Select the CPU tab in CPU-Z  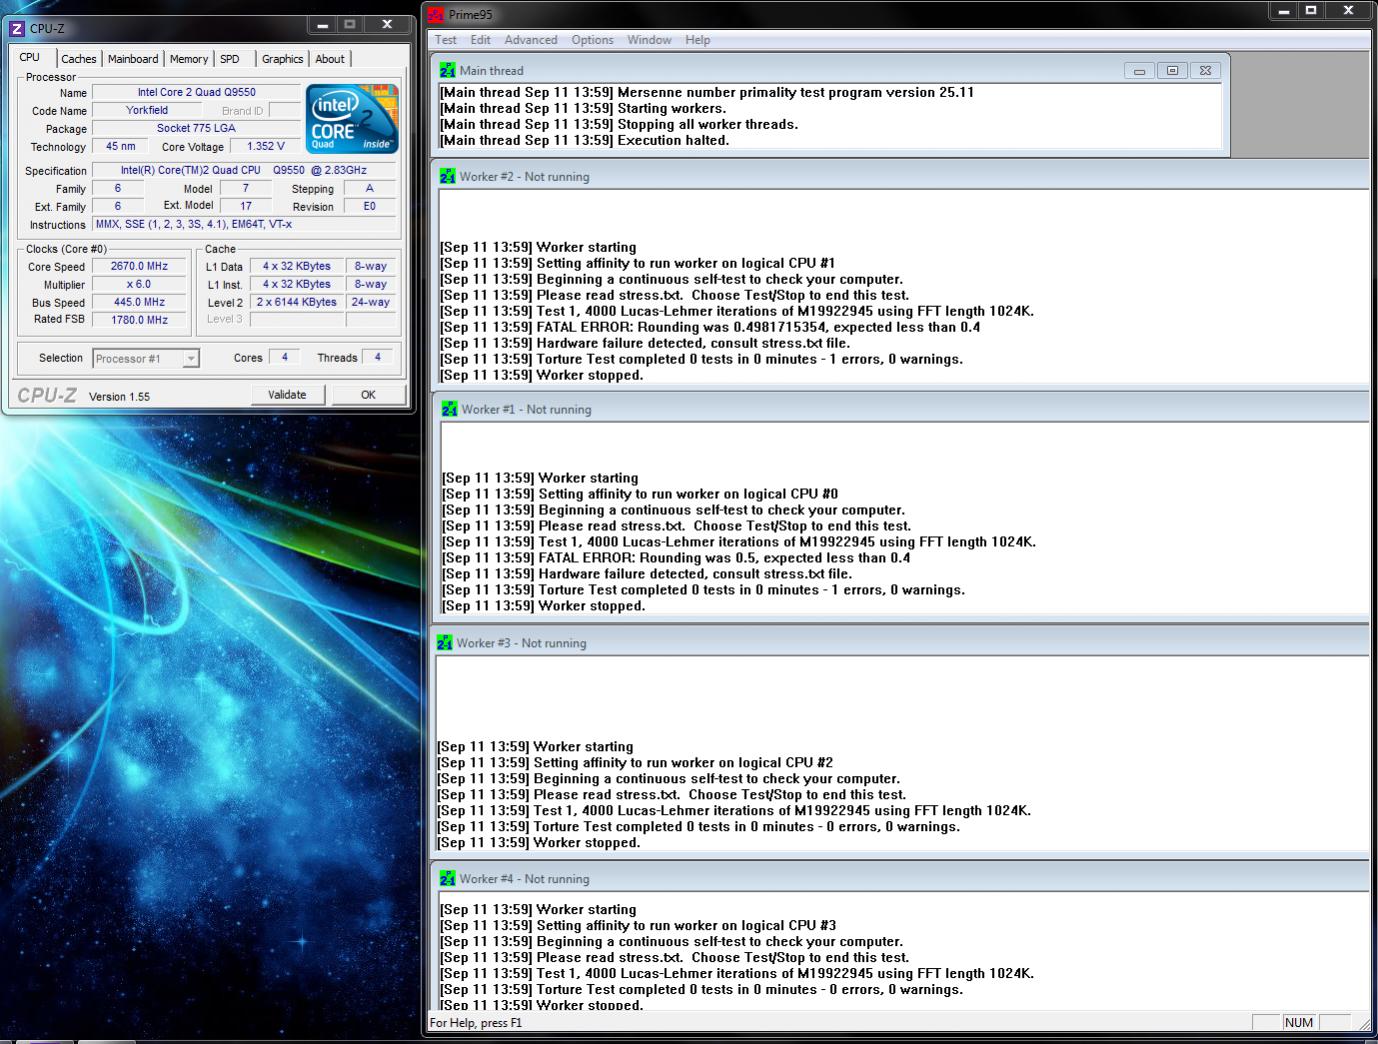coord(30,57)
